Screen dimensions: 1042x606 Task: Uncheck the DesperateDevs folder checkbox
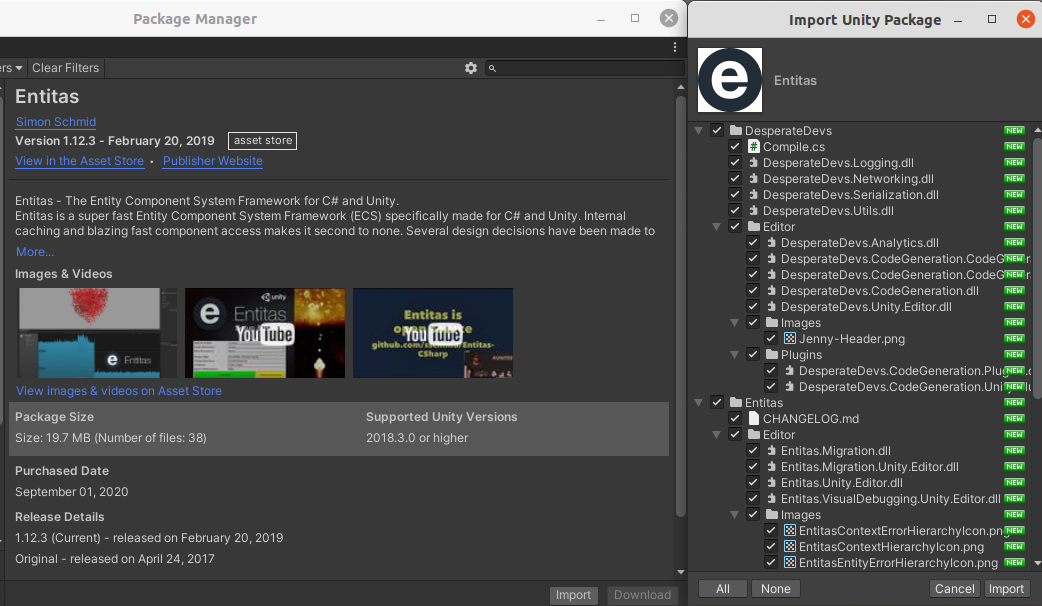(x=716, y=130)
